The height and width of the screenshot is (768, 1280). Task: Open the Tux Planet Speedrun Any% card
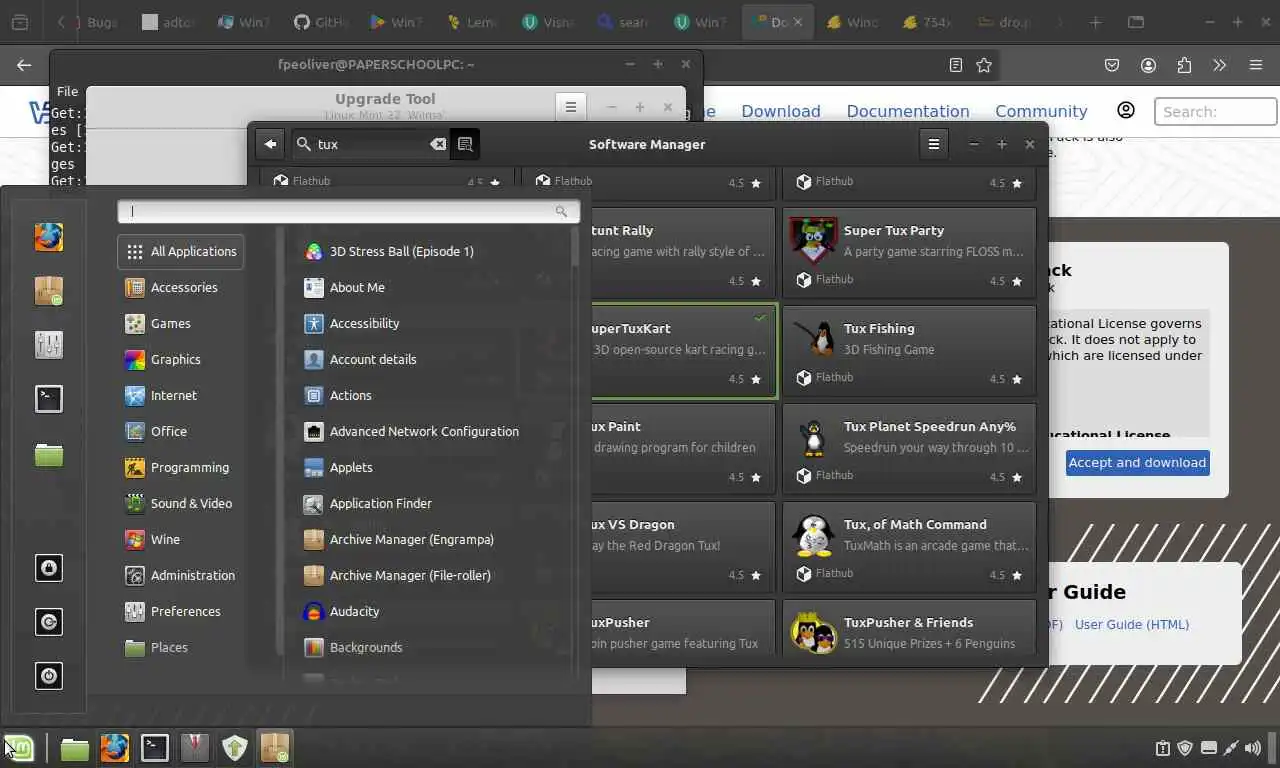[x=909, y=449]
